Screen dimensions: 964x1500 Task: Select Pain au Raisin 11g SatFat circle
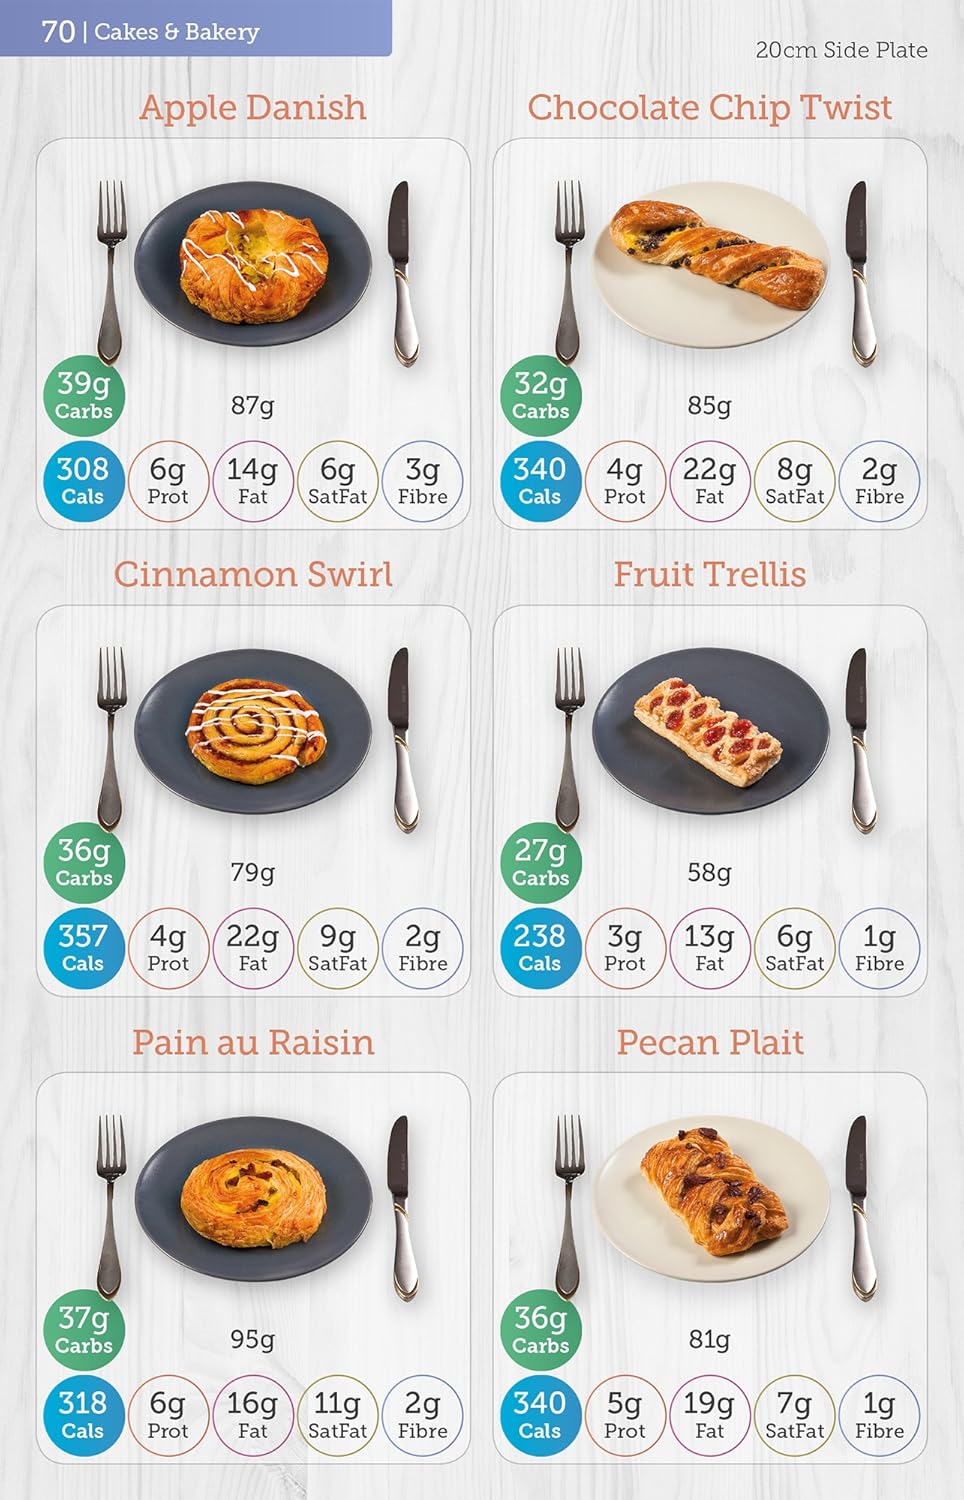tap(338, 1415)
